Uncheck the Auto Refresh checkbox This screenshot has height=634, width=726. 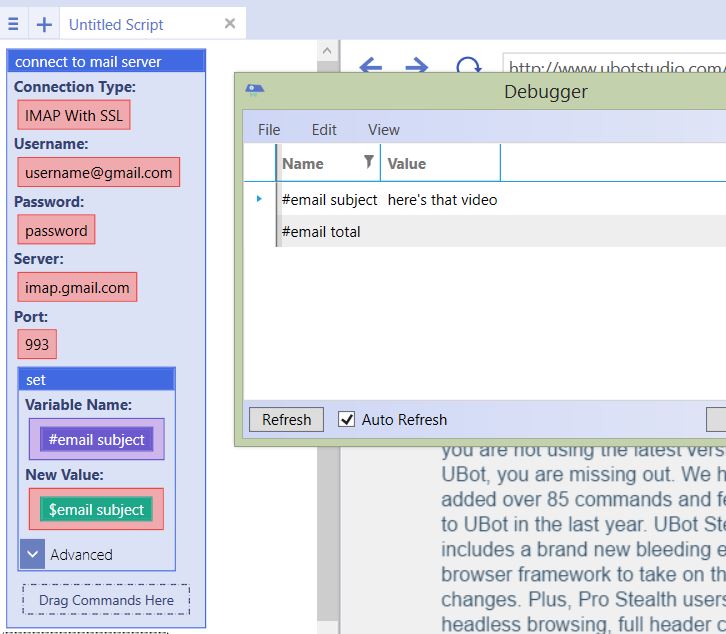click(x=346, y=420)
